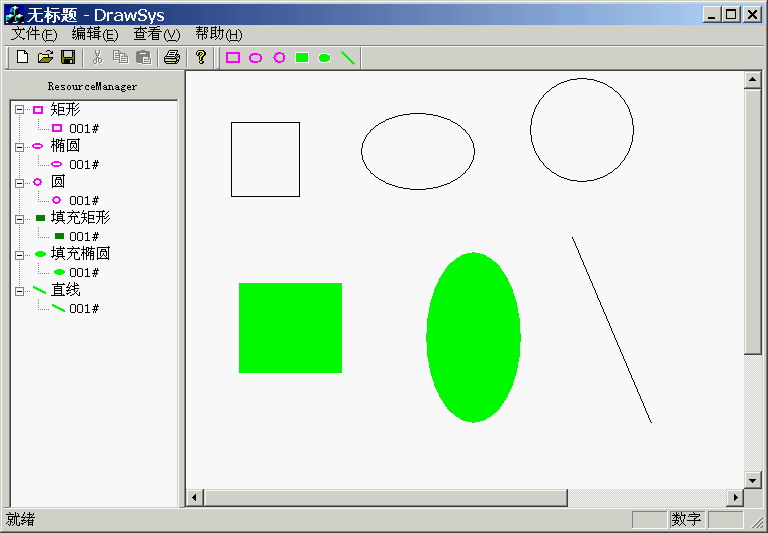The height and width of the screenshot is (533, 768).
Task: Click the vertical scrollbar down arrow
Action: point(752,480)
